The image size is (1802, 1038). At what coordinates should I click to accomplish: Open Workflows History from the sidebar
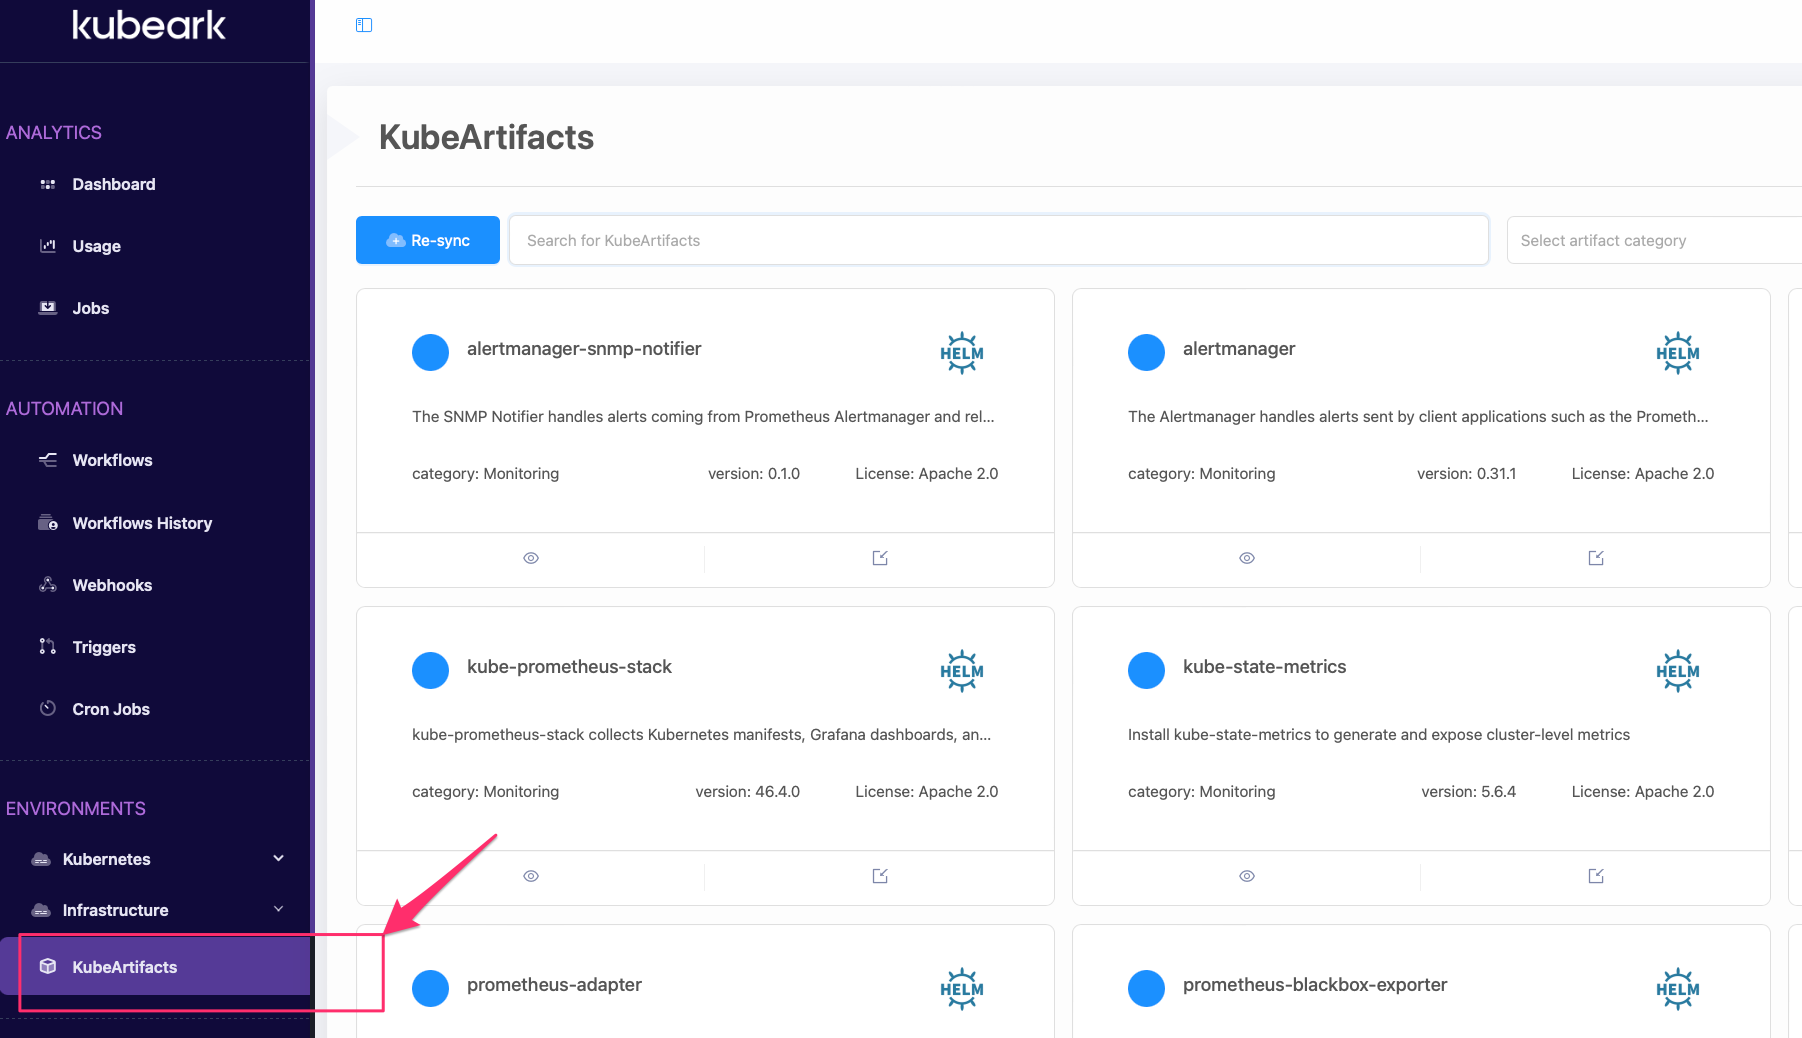coord(142,523)
